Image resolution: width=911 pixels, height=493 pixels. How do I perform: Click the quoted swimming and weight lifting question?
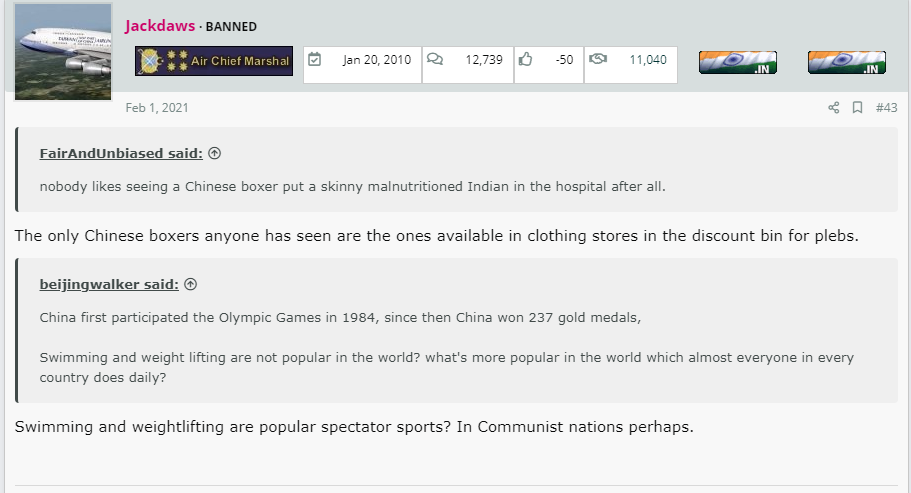[447, 367]
